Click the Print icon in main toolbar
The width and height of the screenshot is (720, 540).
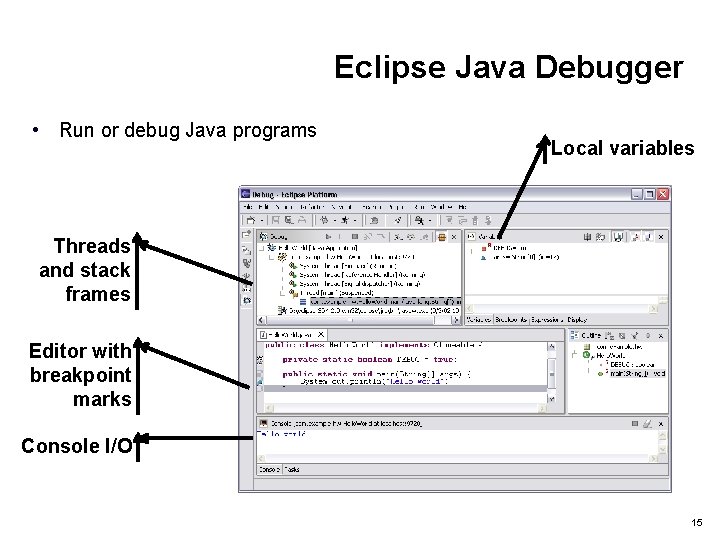pyautogui.click(x=302, y=220)
